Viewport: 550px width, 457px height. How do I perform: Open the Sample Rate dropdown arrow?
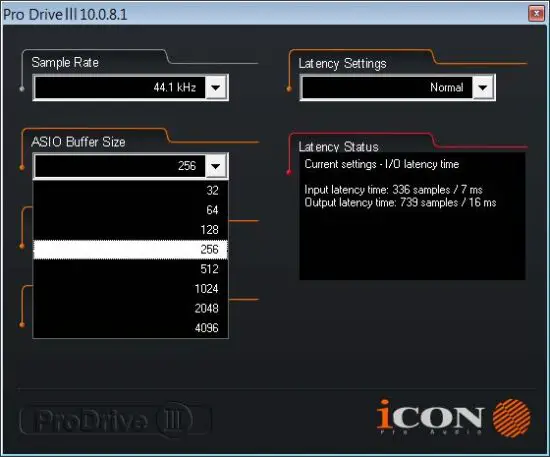click(216, 87)
